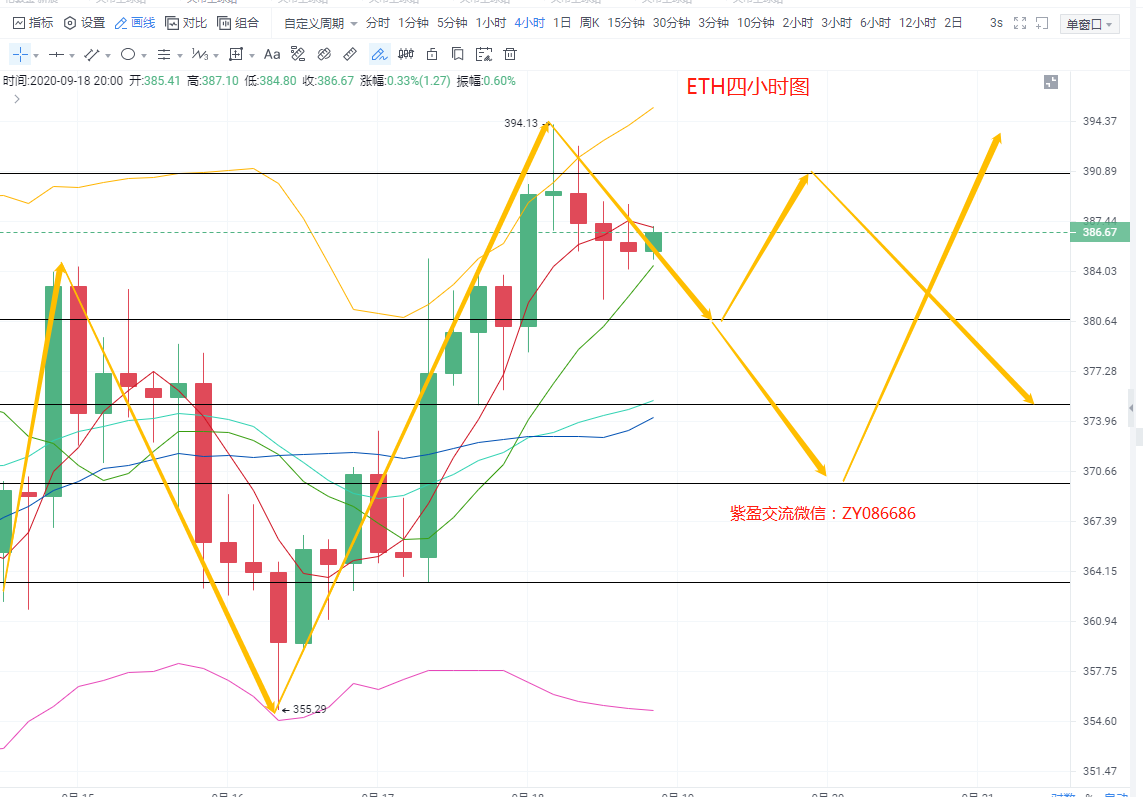This screenshot has width=1143, height=797.
Task: Open the 设置 settings
Action: 84,23
